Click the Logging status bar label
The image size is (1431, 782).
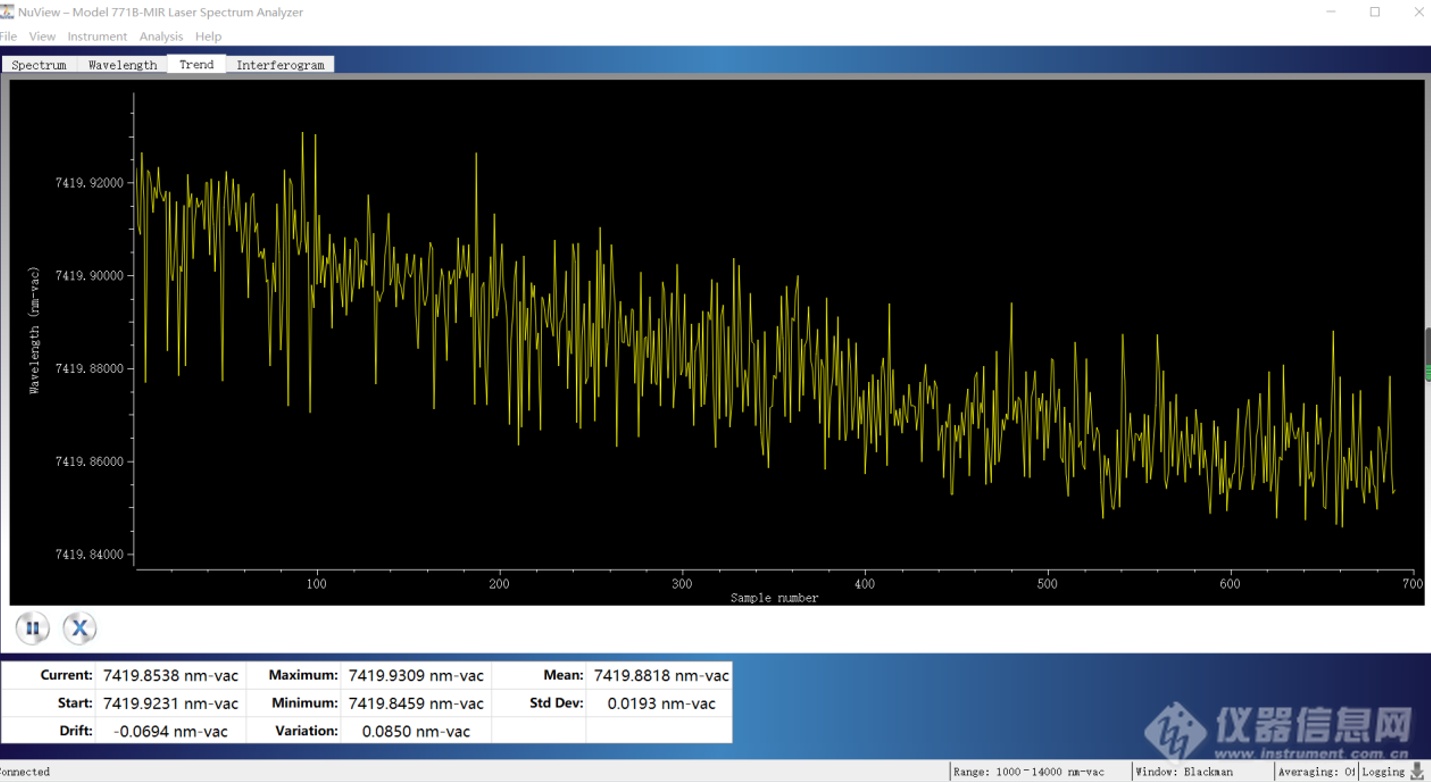click(x=1383, y=772)
